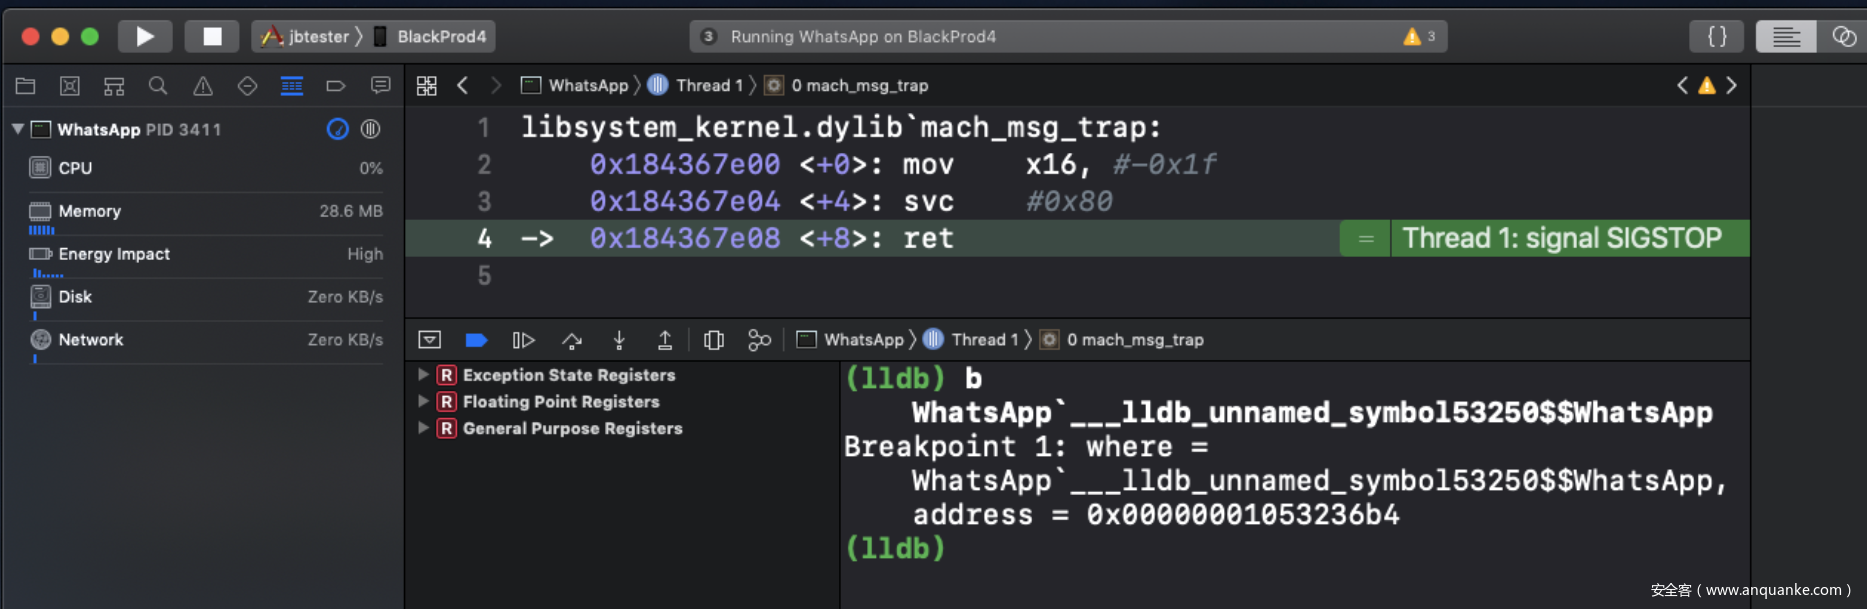Collapse the WhatsApp PID 3411 process tree
1867x609 pixels.
(x=18, y=129)
